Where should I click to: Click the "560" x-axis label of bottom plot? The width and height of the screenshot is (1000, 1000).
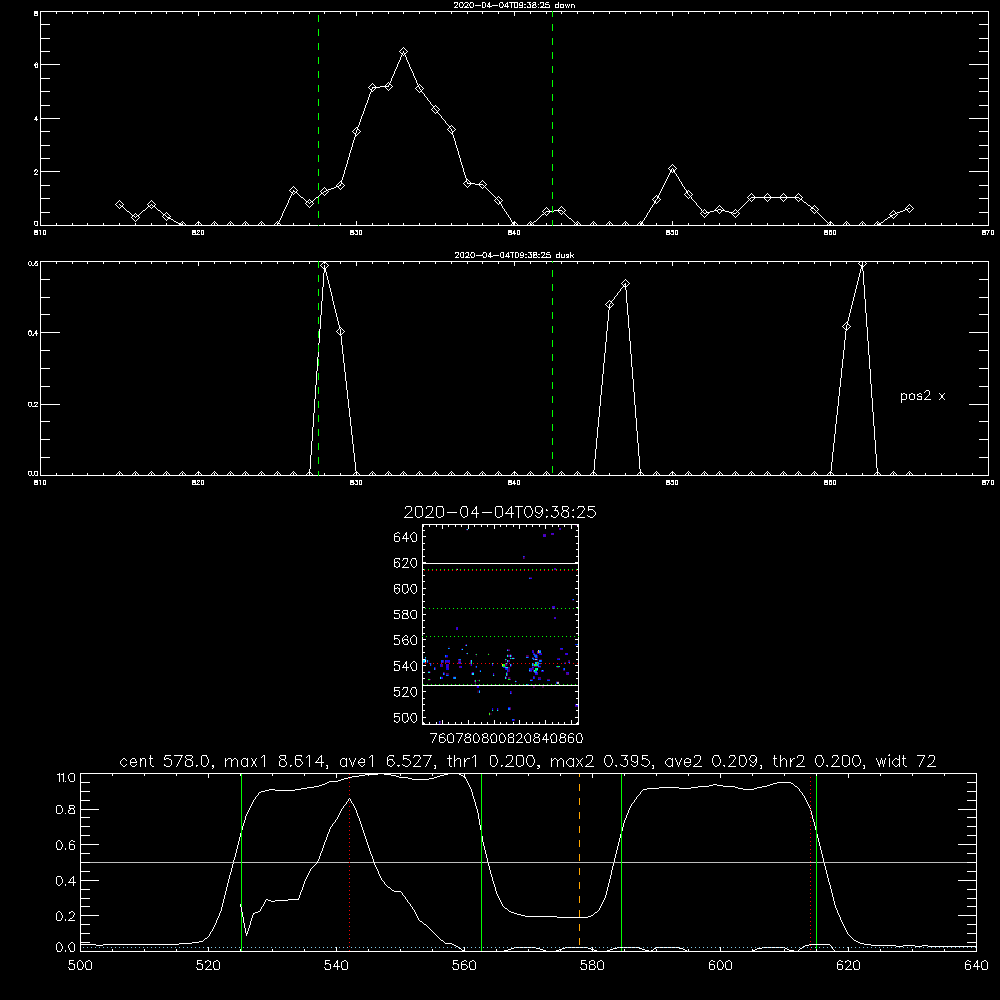tap(464, 966)
